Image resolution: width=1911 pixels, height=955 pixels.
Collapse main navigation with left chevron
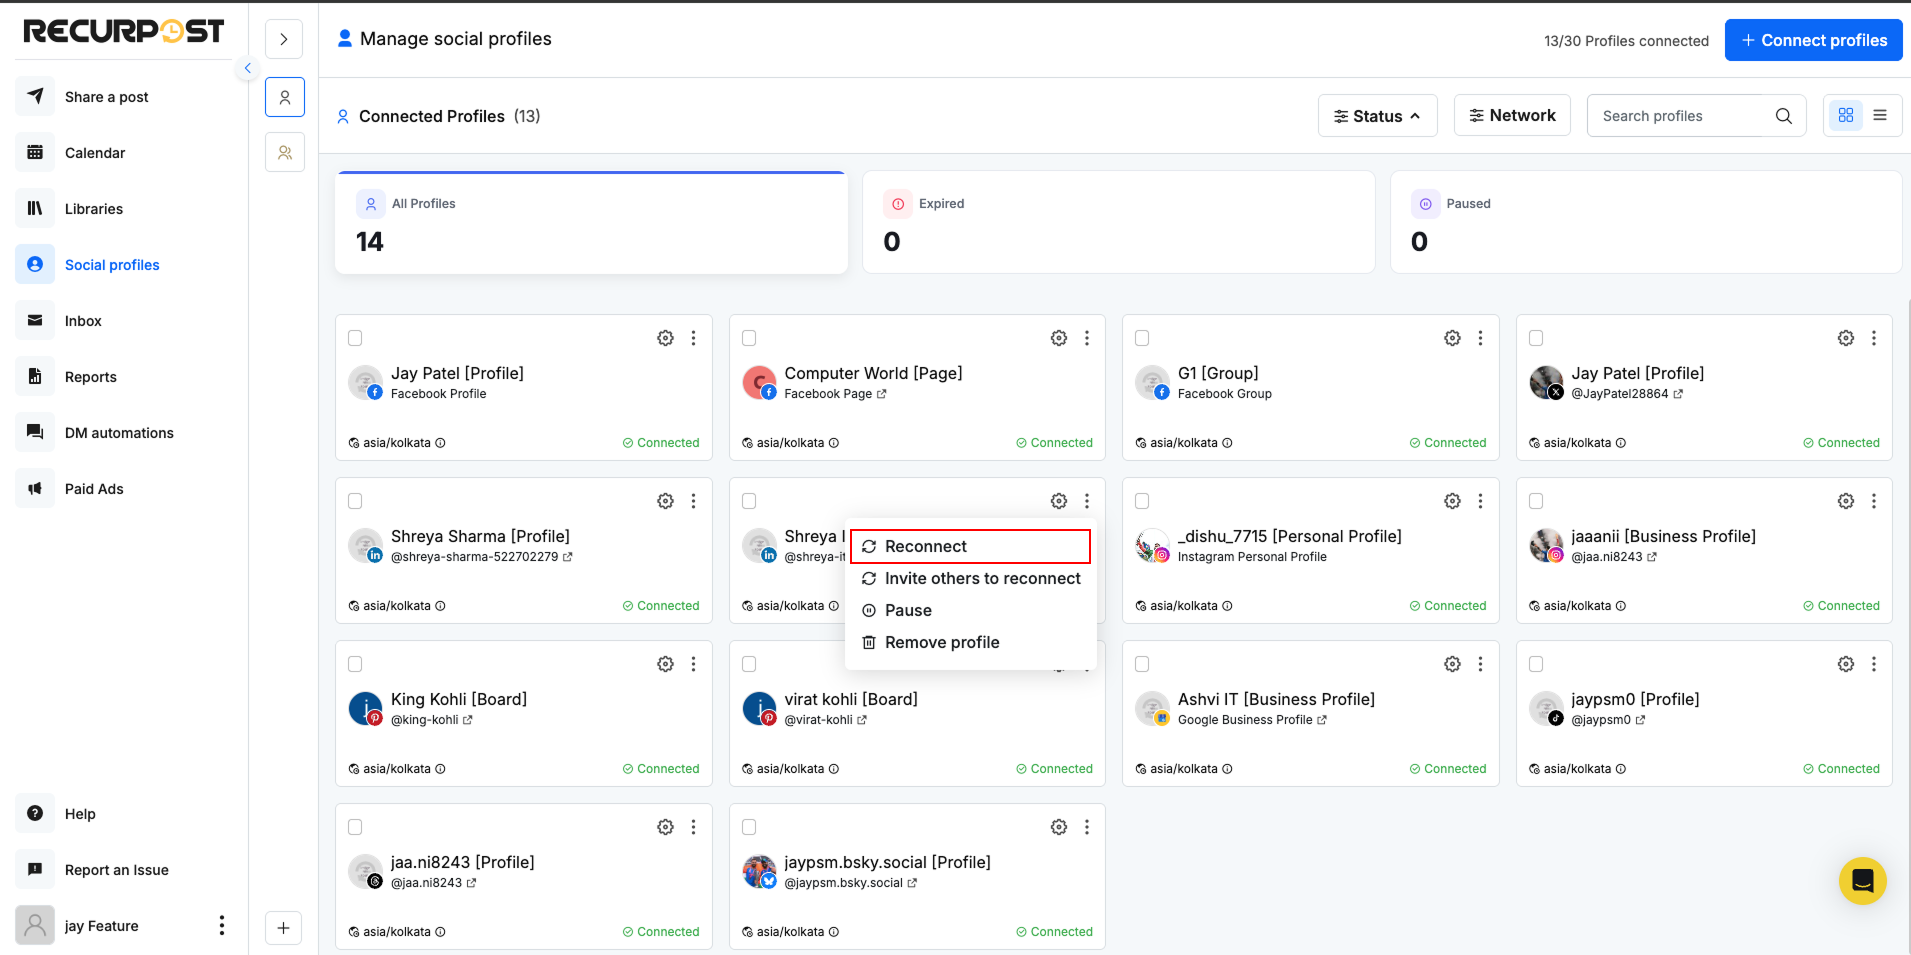247,68
